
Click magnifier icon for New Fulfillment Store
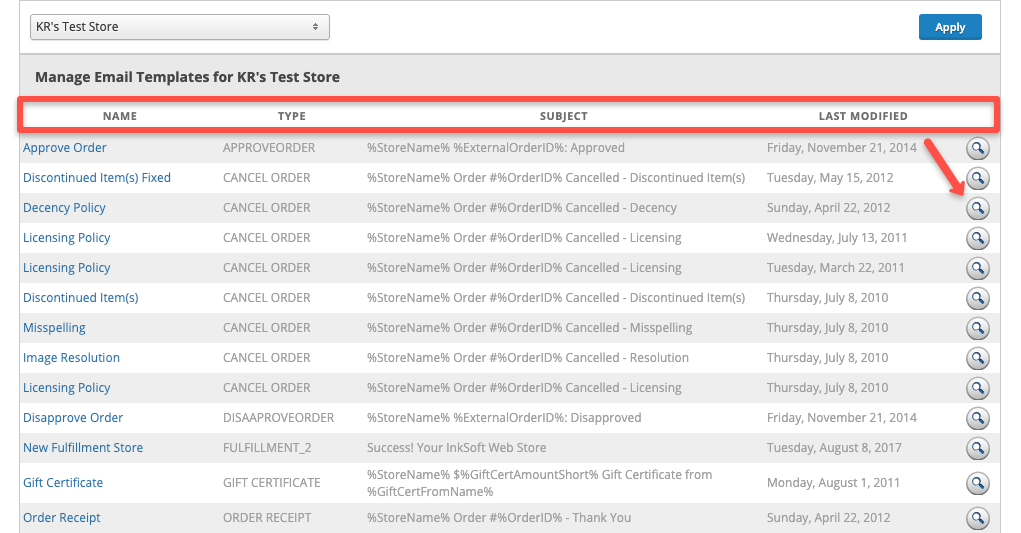click(x=977, y=449)
